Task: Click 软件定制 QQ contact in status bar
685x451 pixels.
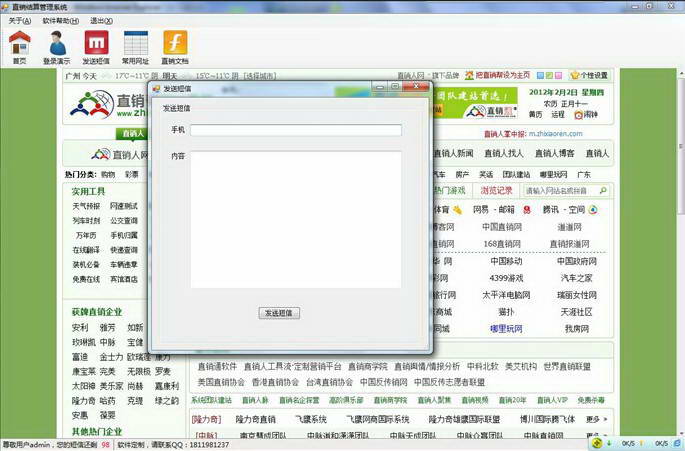Action: 173,444
